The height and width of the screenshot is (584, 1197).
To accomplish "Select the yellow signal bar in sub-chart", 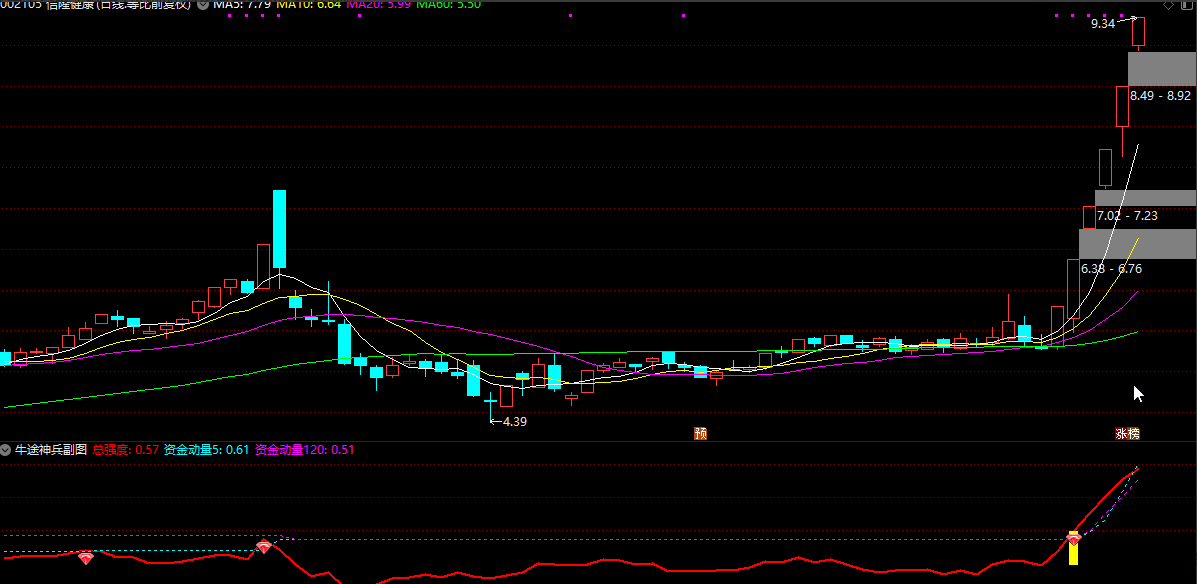I will pyautogui.click(x=1074, y=553).
